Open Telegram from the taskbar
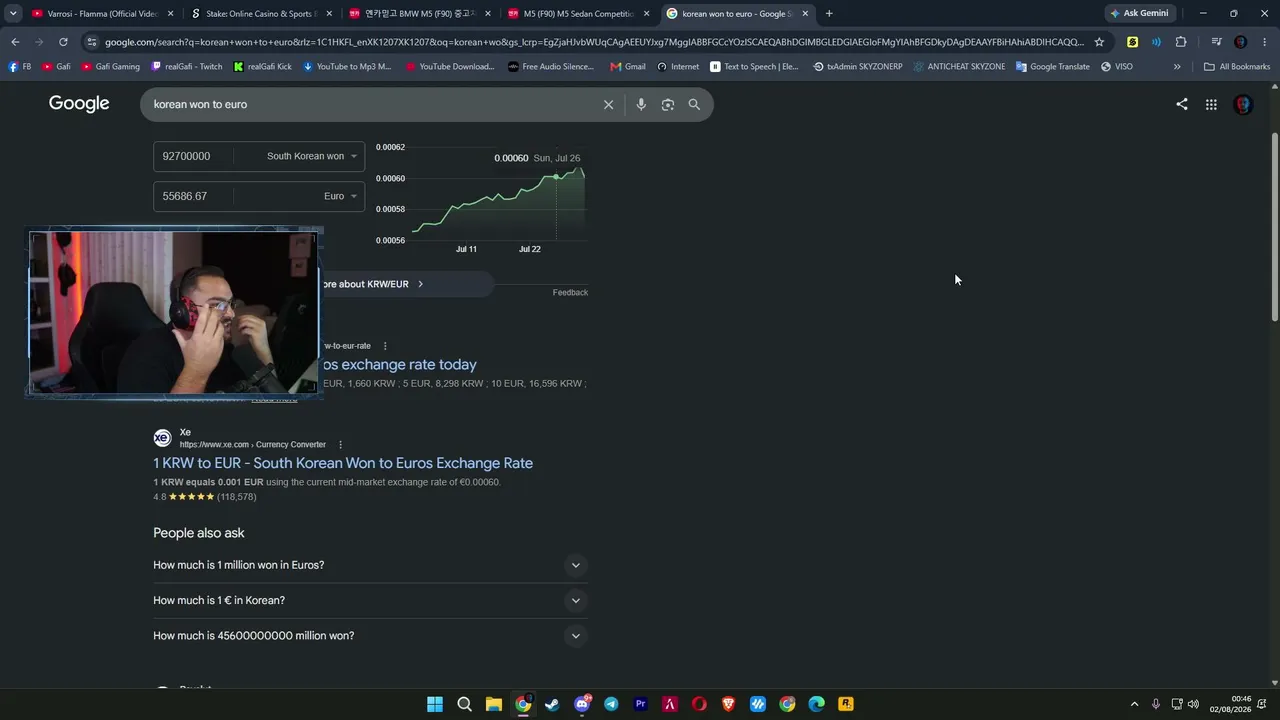Viewport: 1280px width, 720px height. click(x=611, y=704)
